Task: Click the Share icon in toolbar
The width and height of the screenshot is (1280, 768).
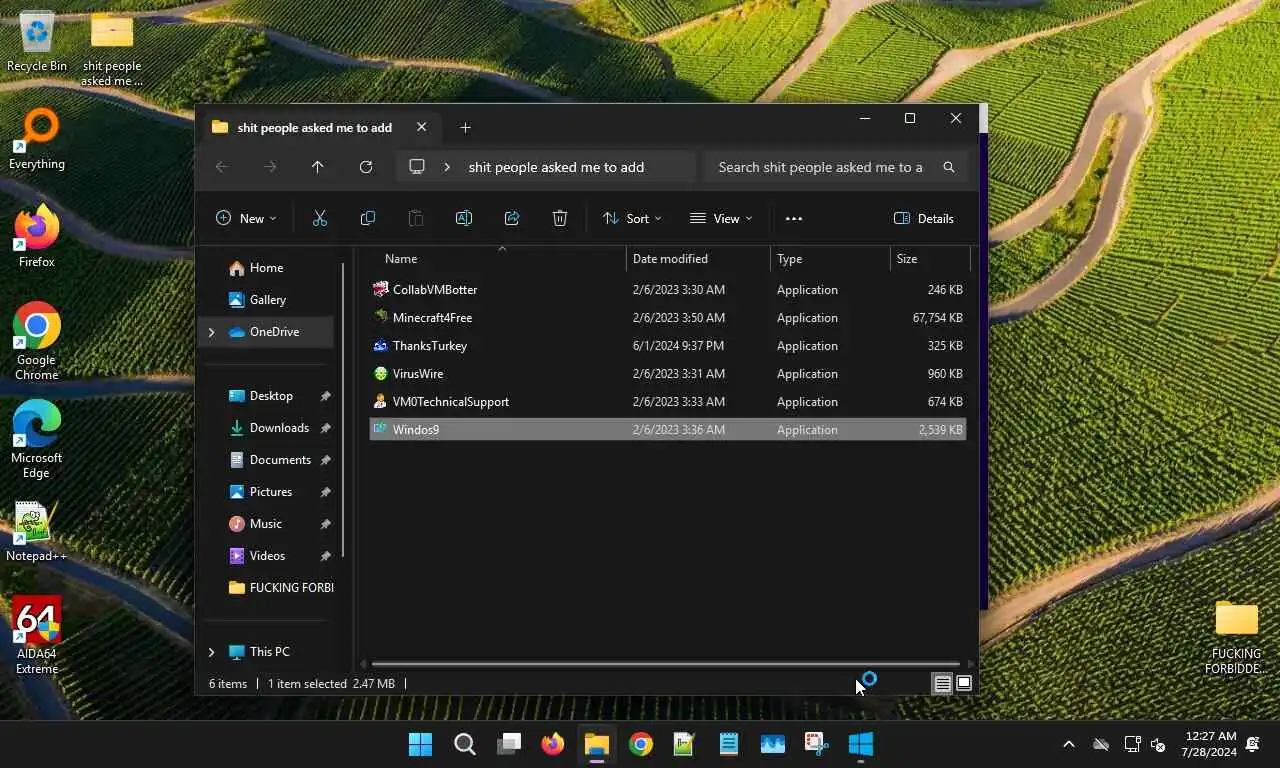Action: point(512,218)
